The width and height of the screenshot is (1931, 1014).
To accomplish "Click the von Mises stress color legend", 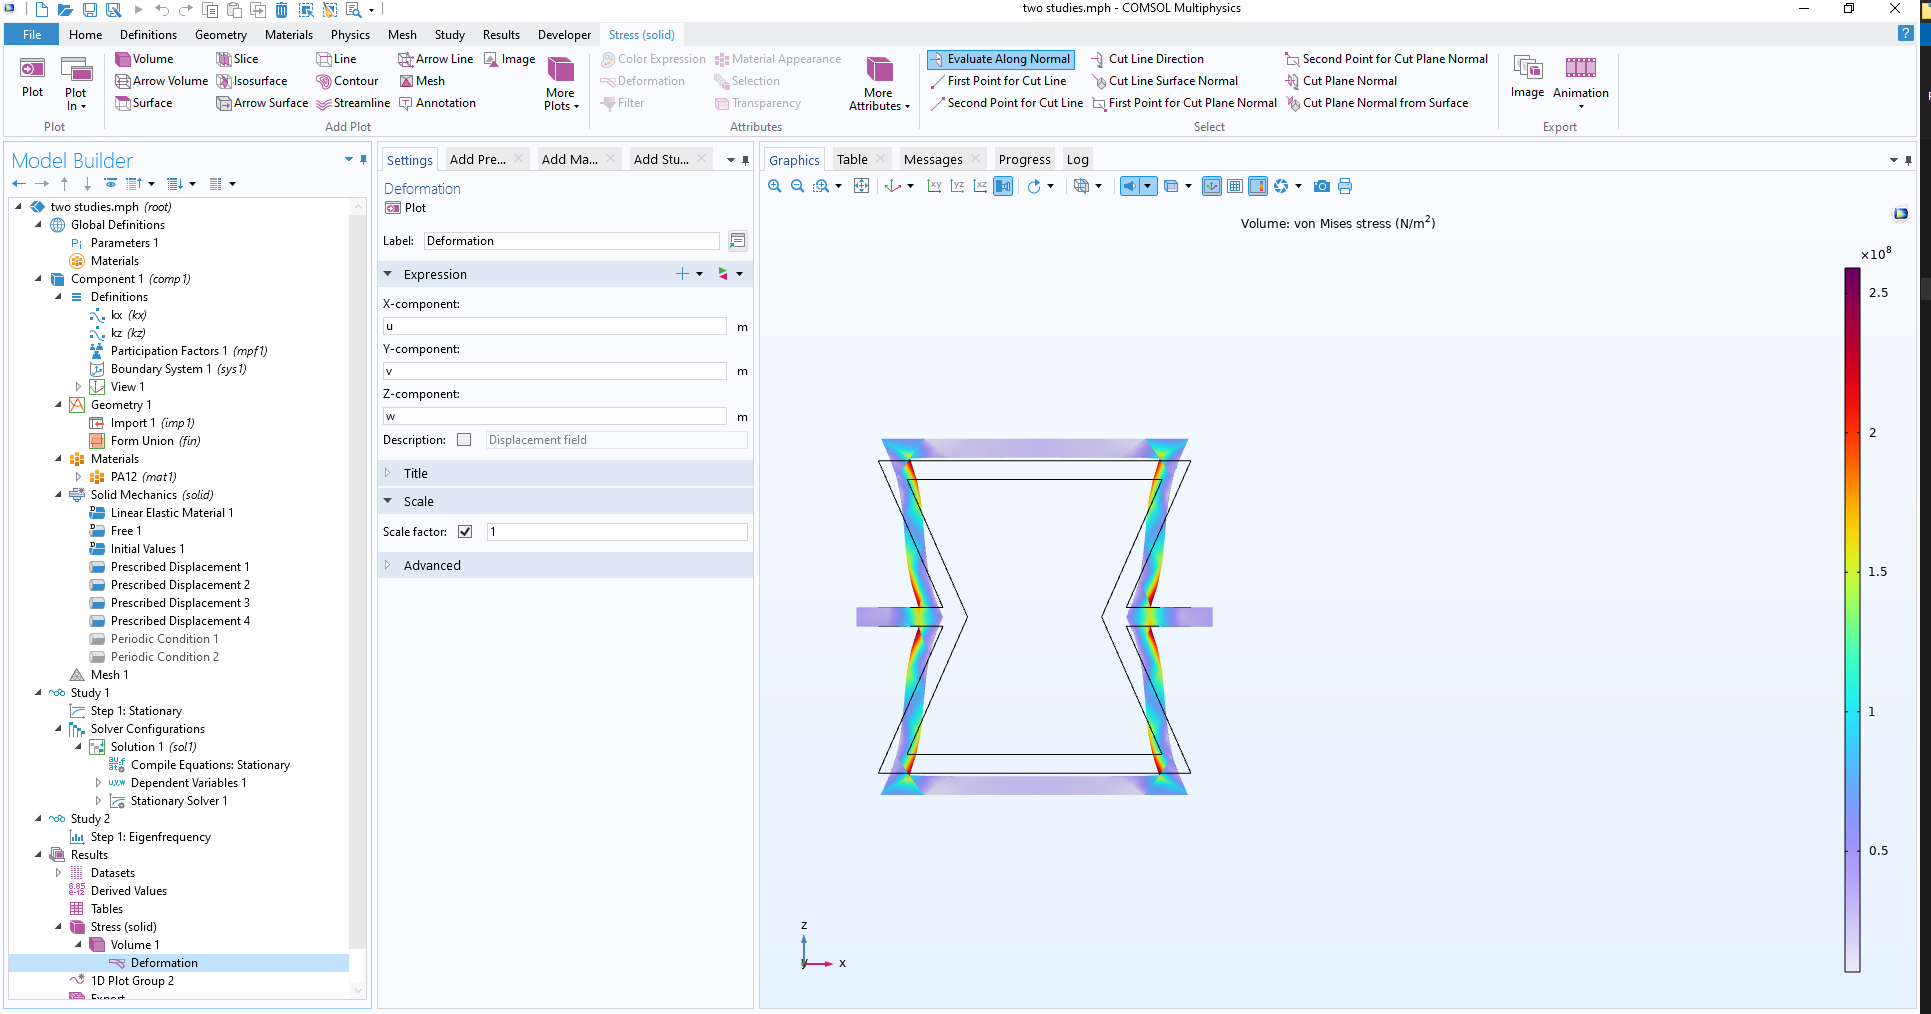I will 1852,619.
